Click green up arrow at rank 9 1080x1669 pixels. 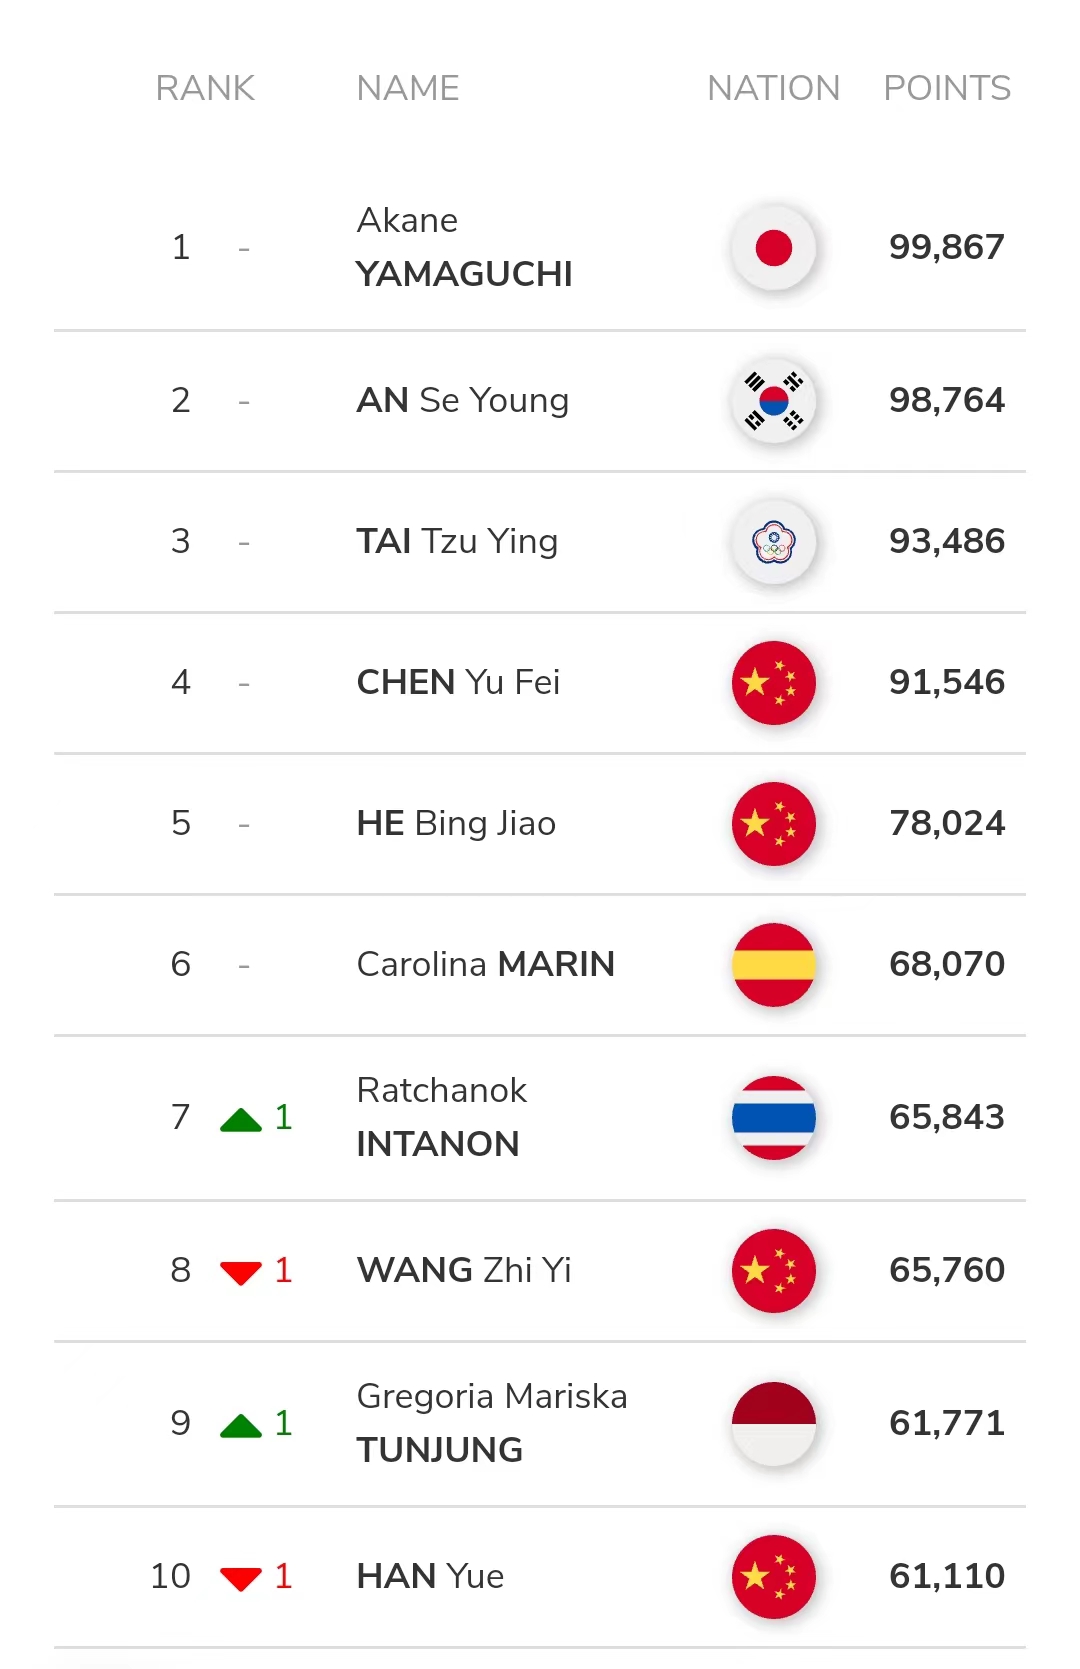[241, 1426]
